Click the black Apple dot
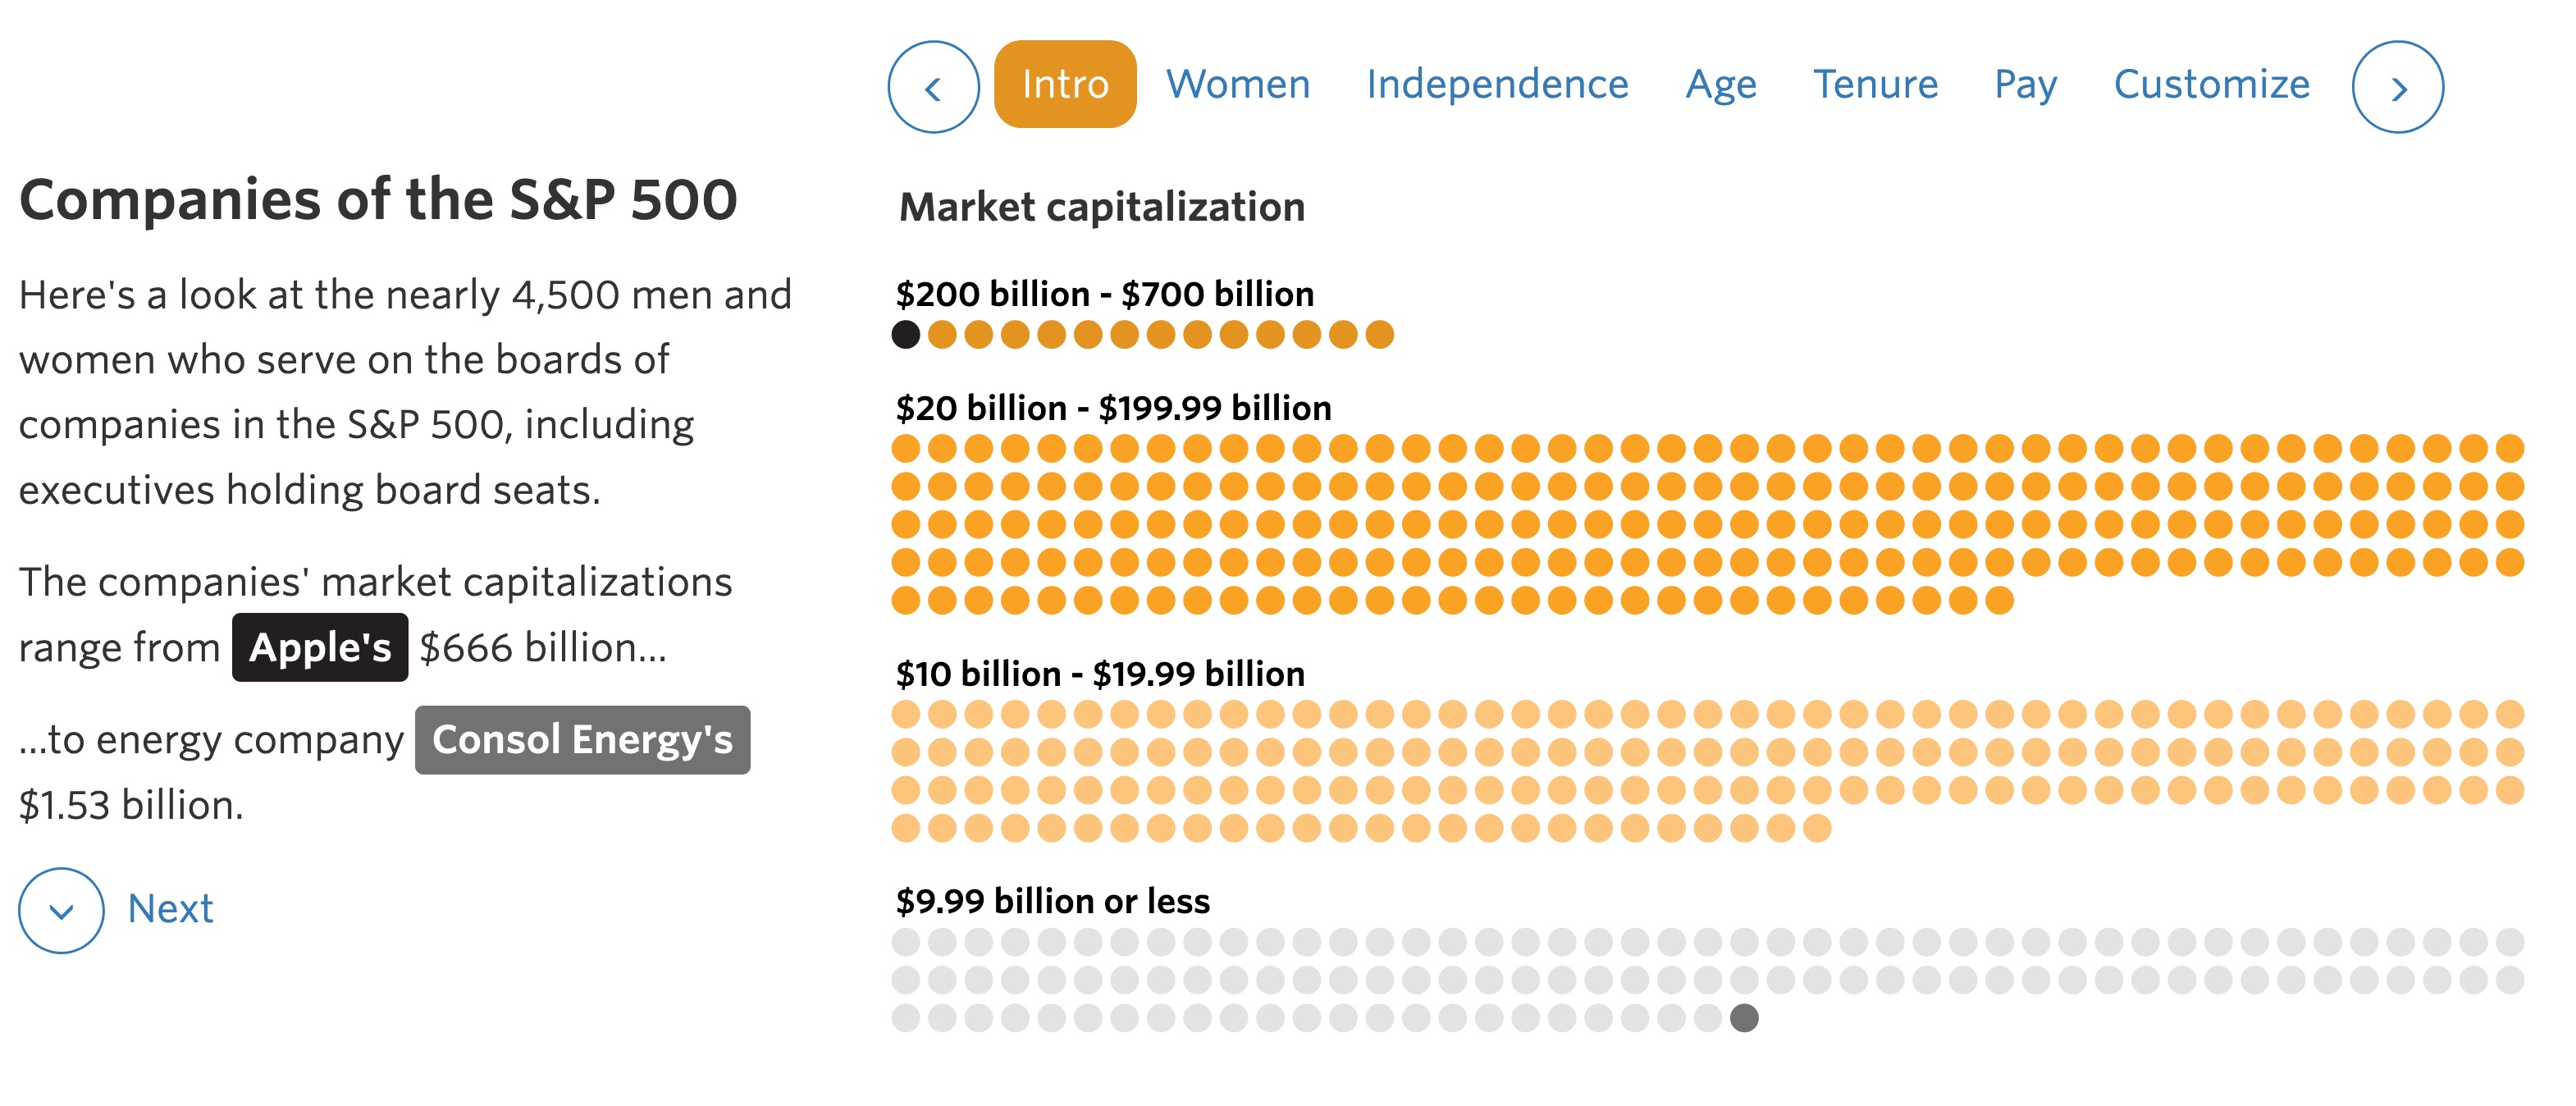Image resolution: width=2576 pixels, height=1106 pixels. tap(906, 335)
